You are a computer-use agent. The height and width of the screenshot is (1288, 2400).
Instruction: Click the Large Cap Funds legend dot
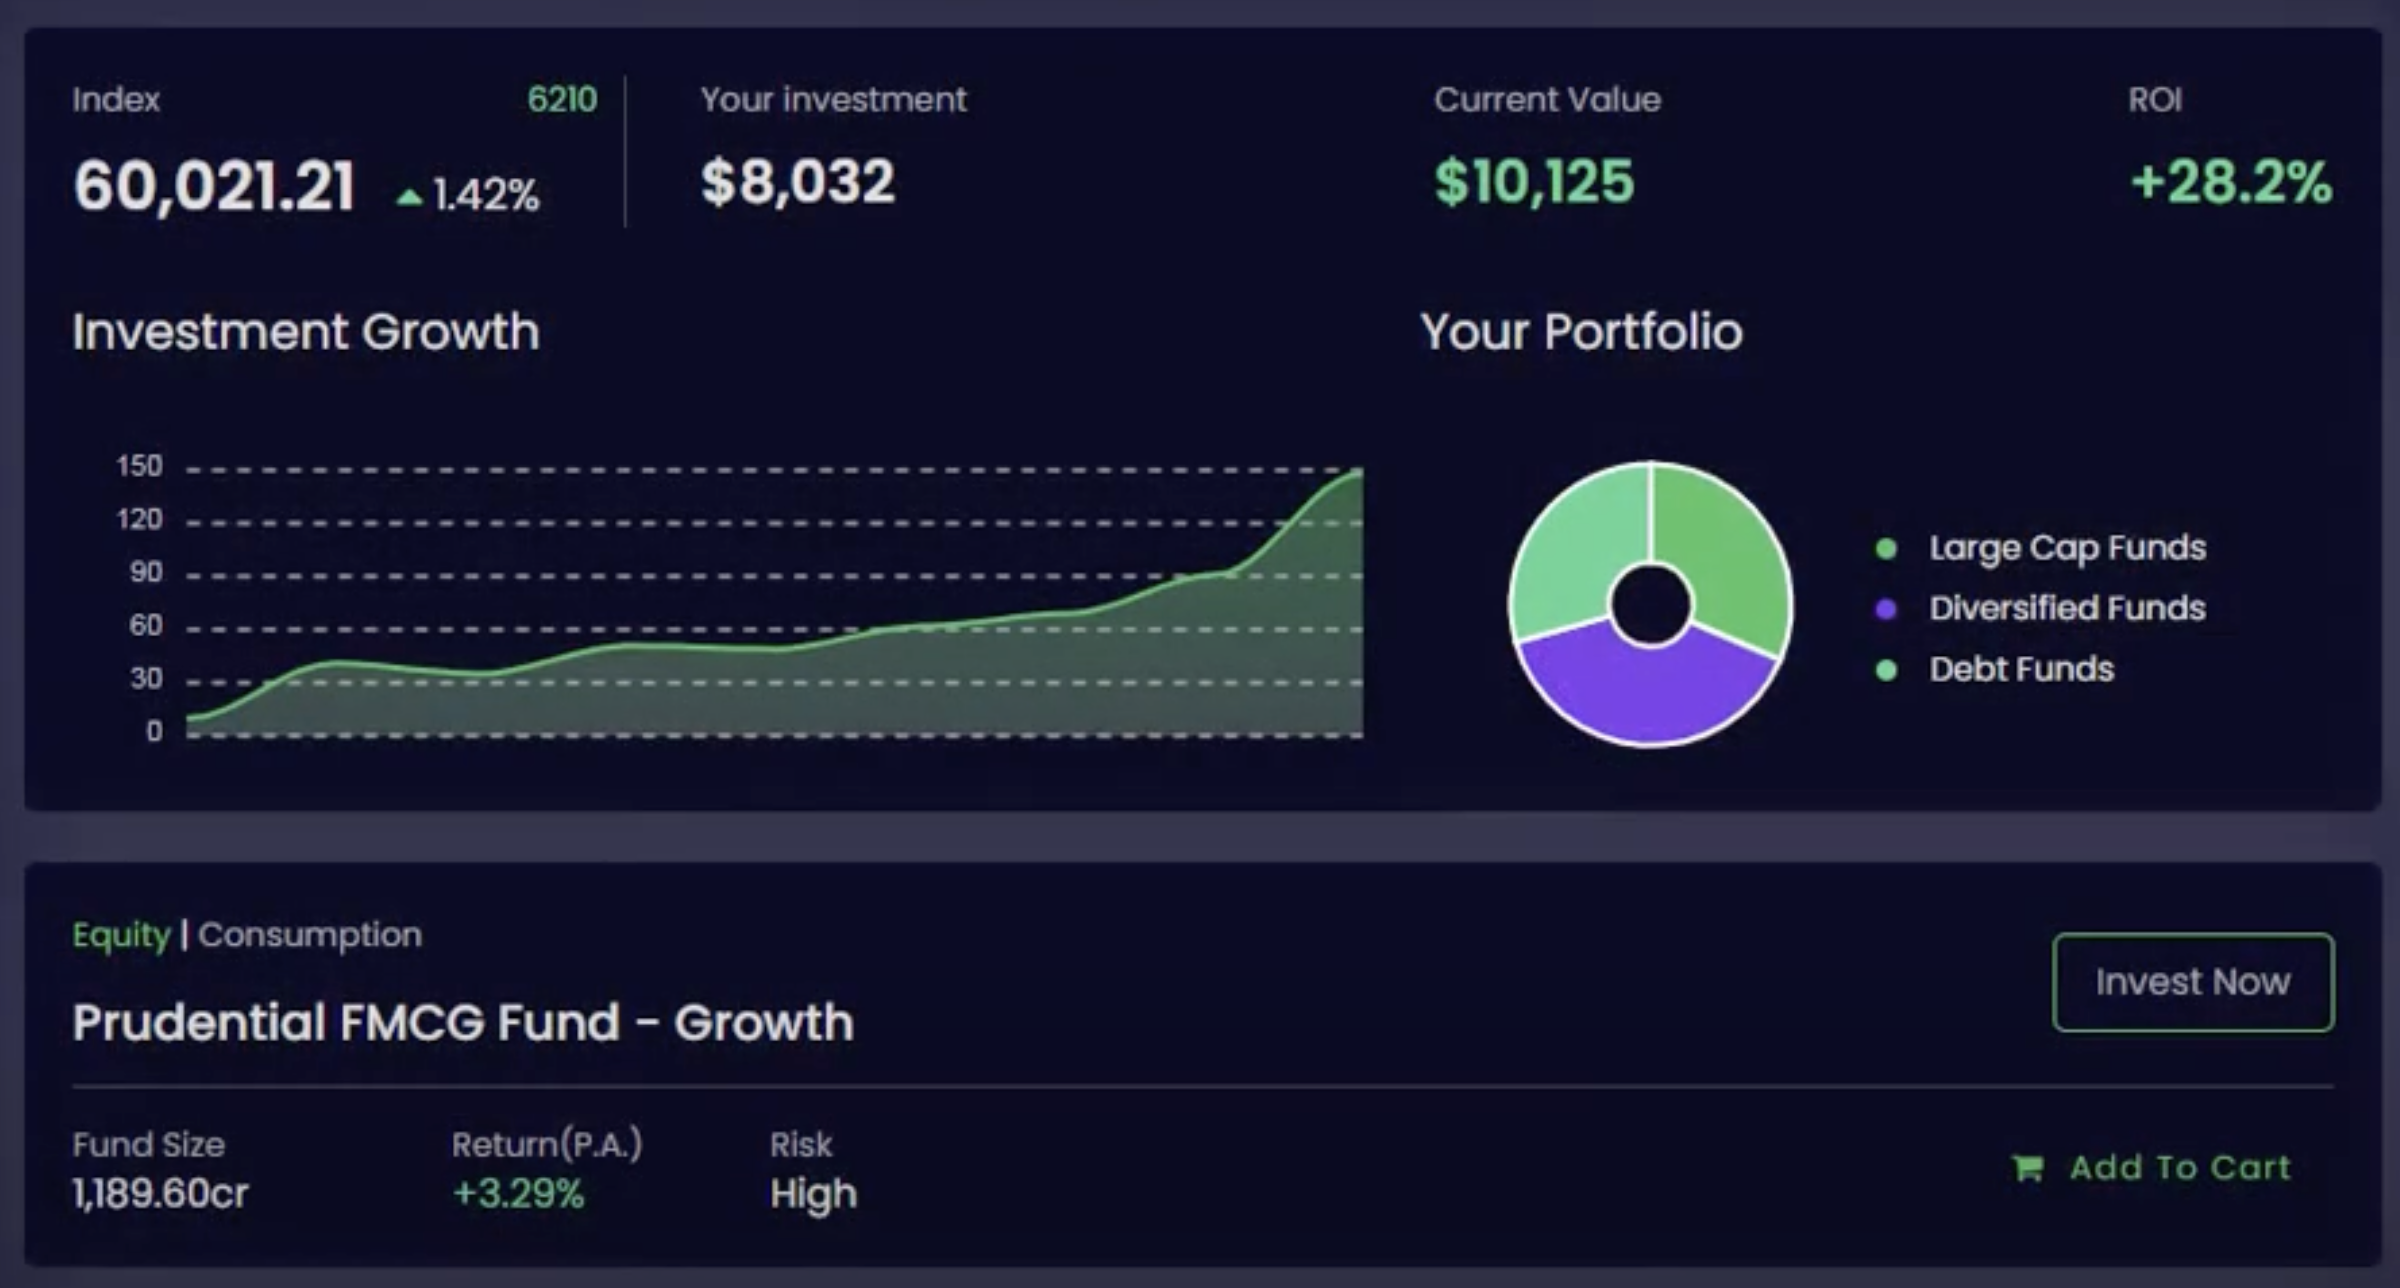tap(1886, 548)
